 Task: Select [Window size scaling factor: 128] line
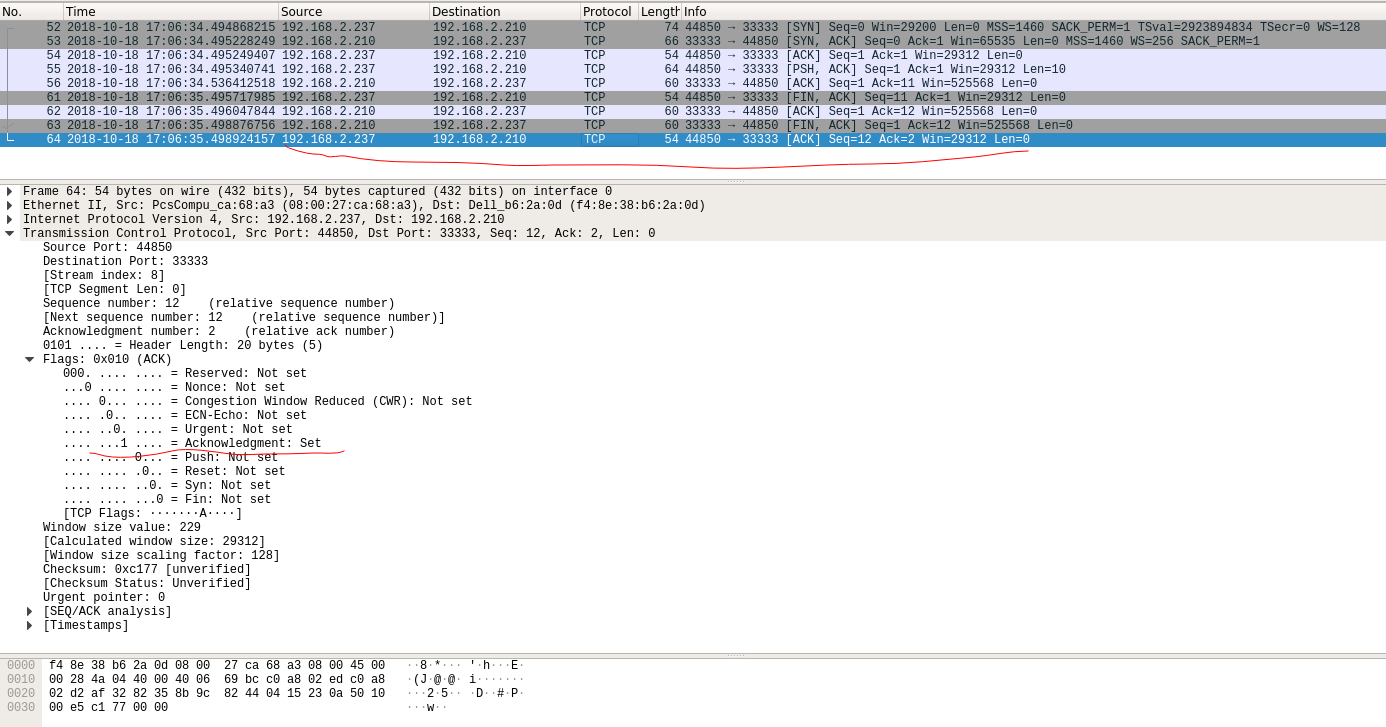pos(161,556)
